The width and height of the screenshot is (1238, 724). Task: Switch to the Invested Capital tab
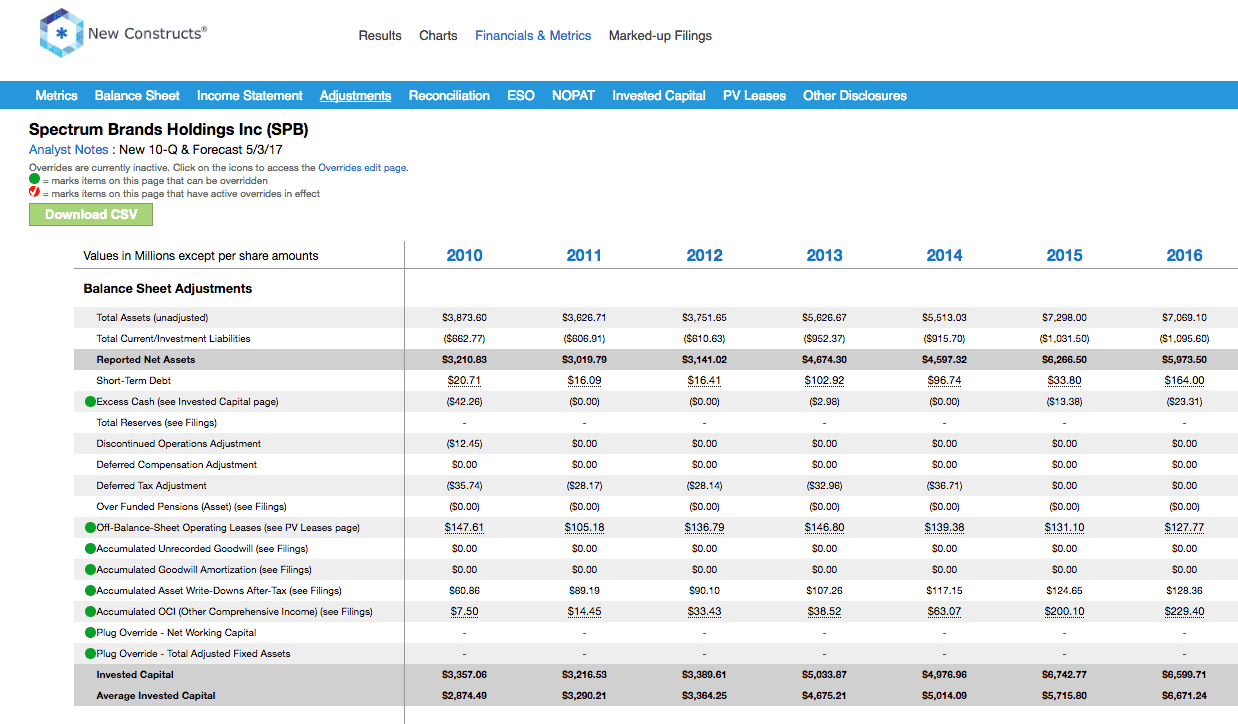659,95
